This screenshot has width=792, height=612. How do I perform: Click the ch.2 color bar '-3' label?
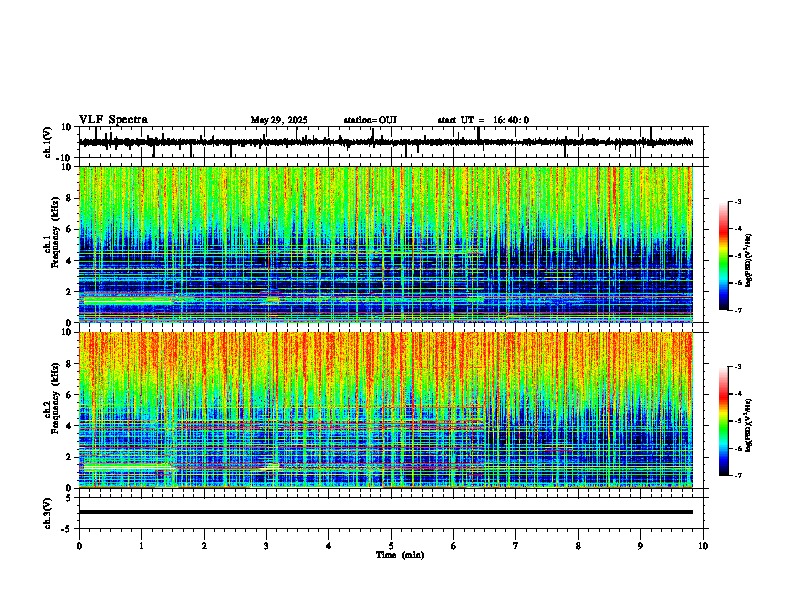pyautogui.click(x=738, y=367)
